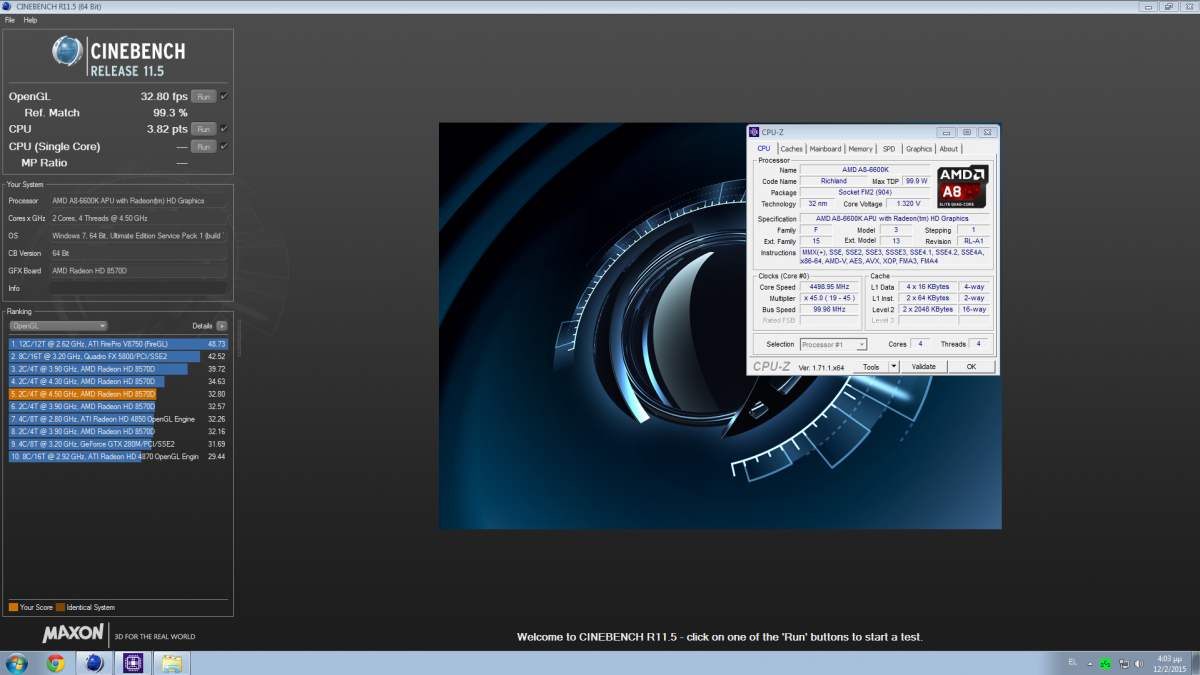Click the Multiplier value x 45.0
Screen dimensions: 1200x675
tap(829, 298)
